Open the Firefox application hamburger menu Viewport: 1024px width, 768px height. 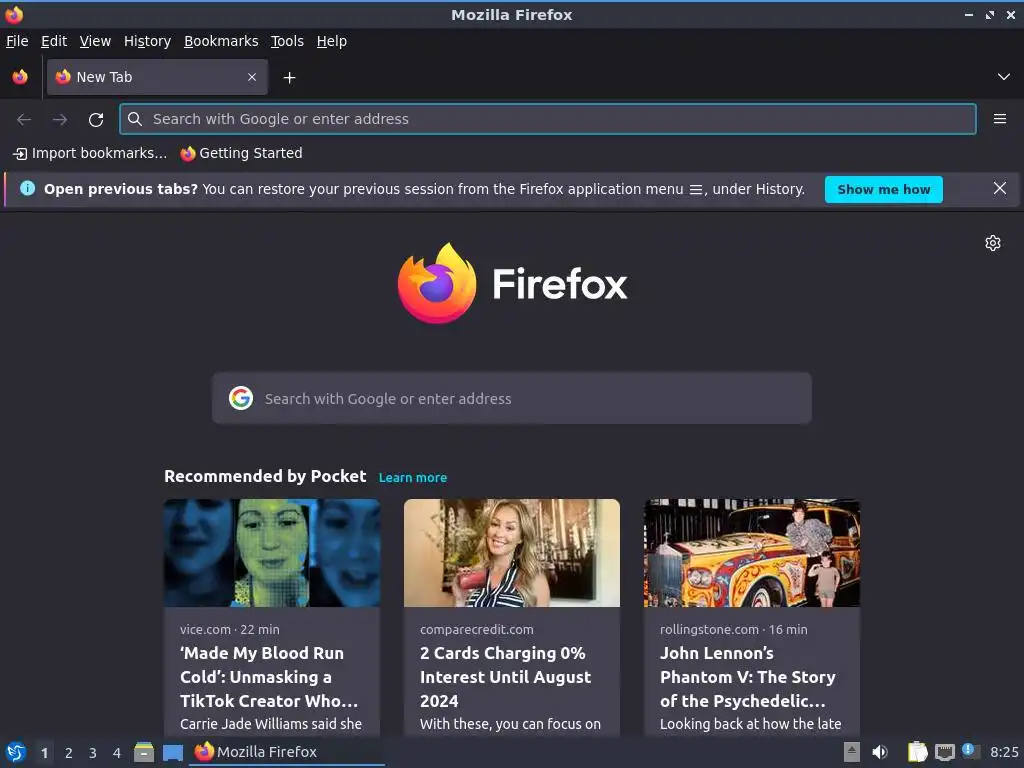click(1000, 119)
